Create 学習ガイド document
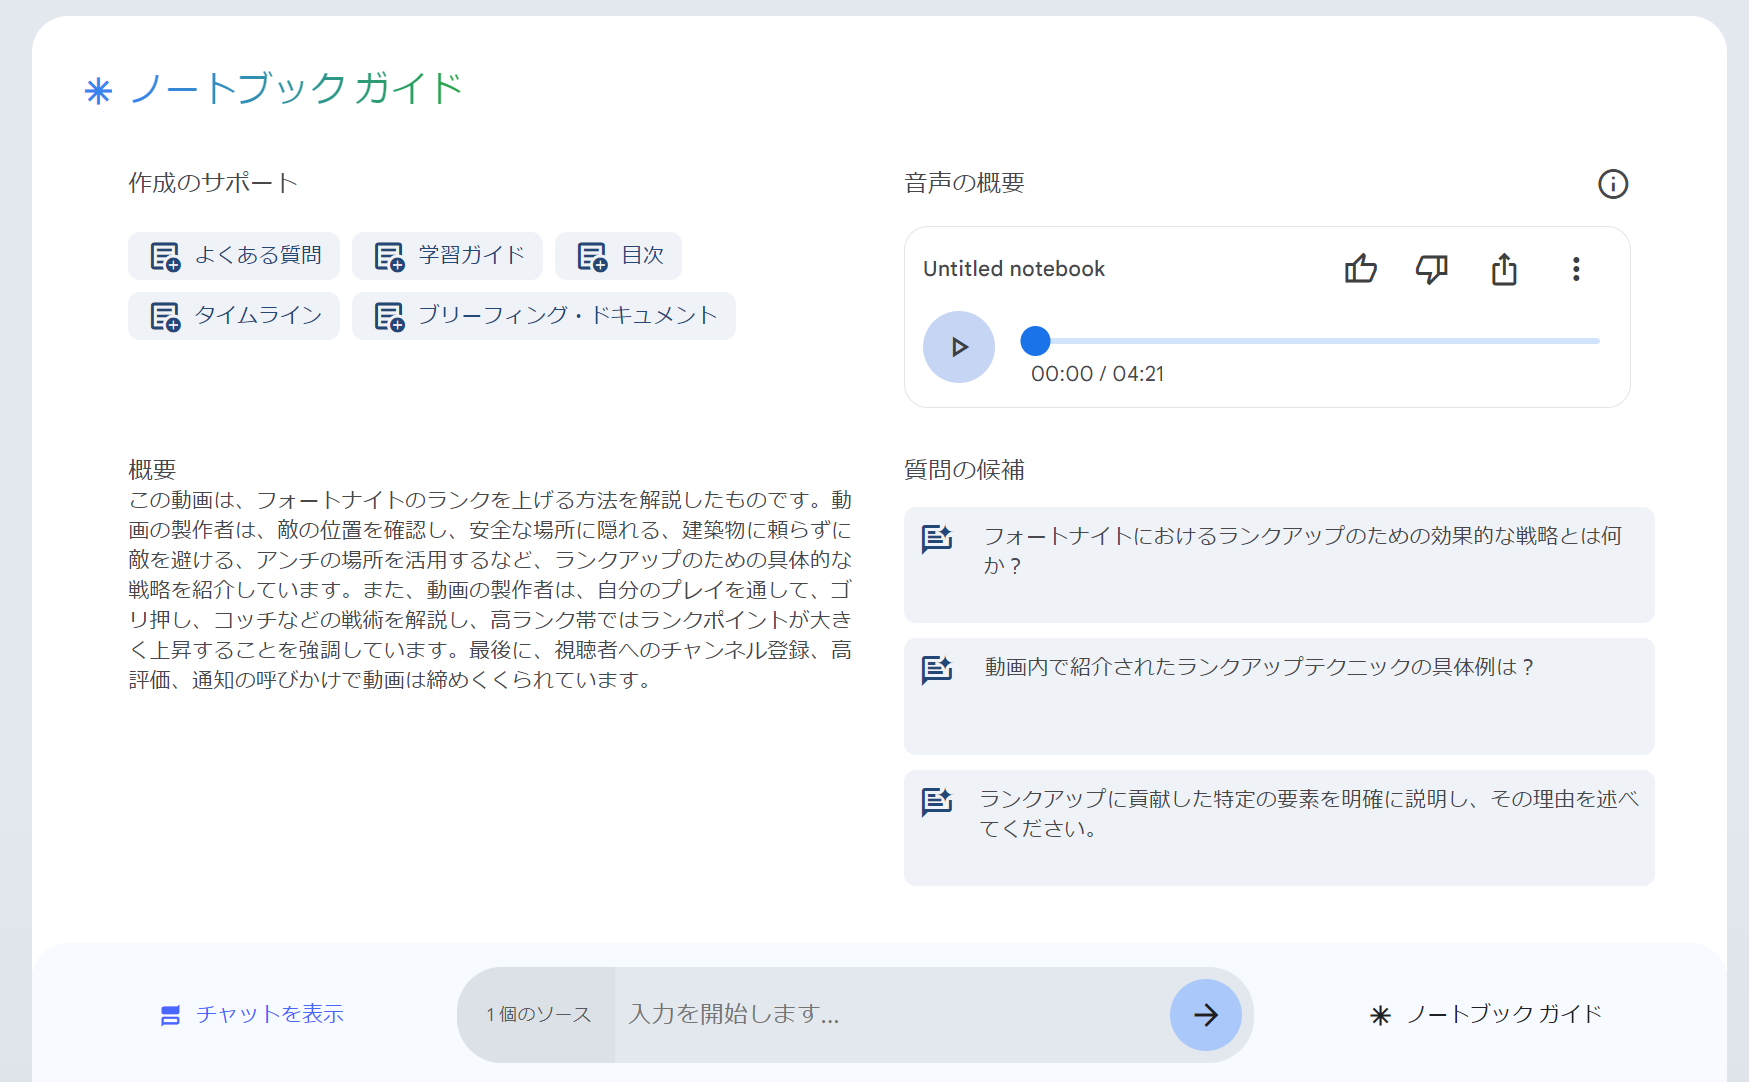1749x1082 pixels. coord(447,256)
